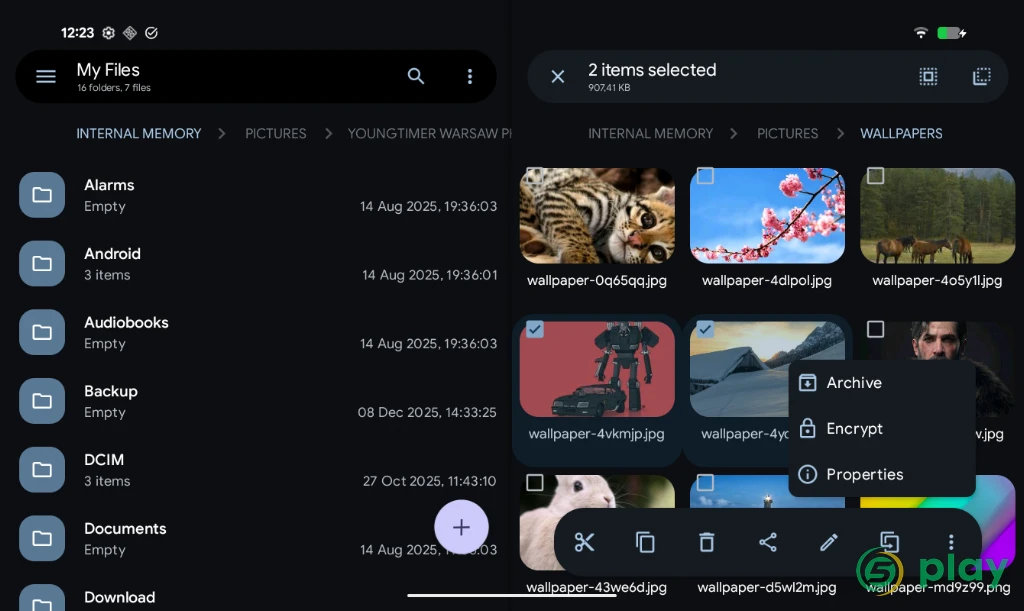Copy the selected files
1024x611 pixels.
point(645,542)
